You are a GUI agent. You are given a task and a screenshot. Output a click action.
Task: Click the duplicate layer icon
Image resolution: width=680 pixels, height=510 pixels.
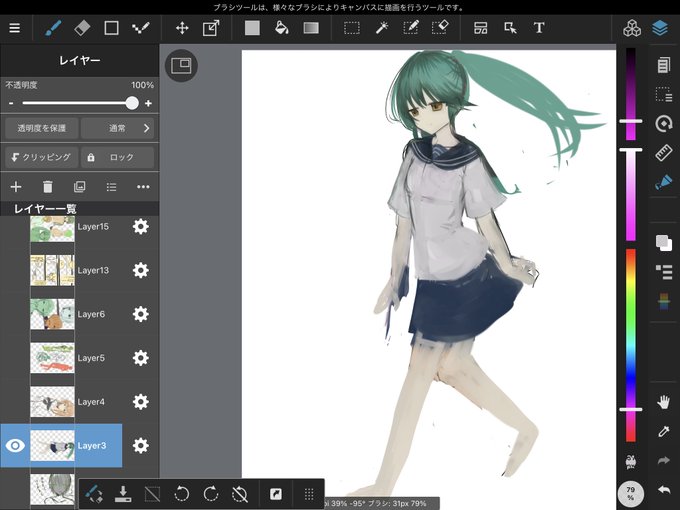pyautogui.click(x=79, y=187)
